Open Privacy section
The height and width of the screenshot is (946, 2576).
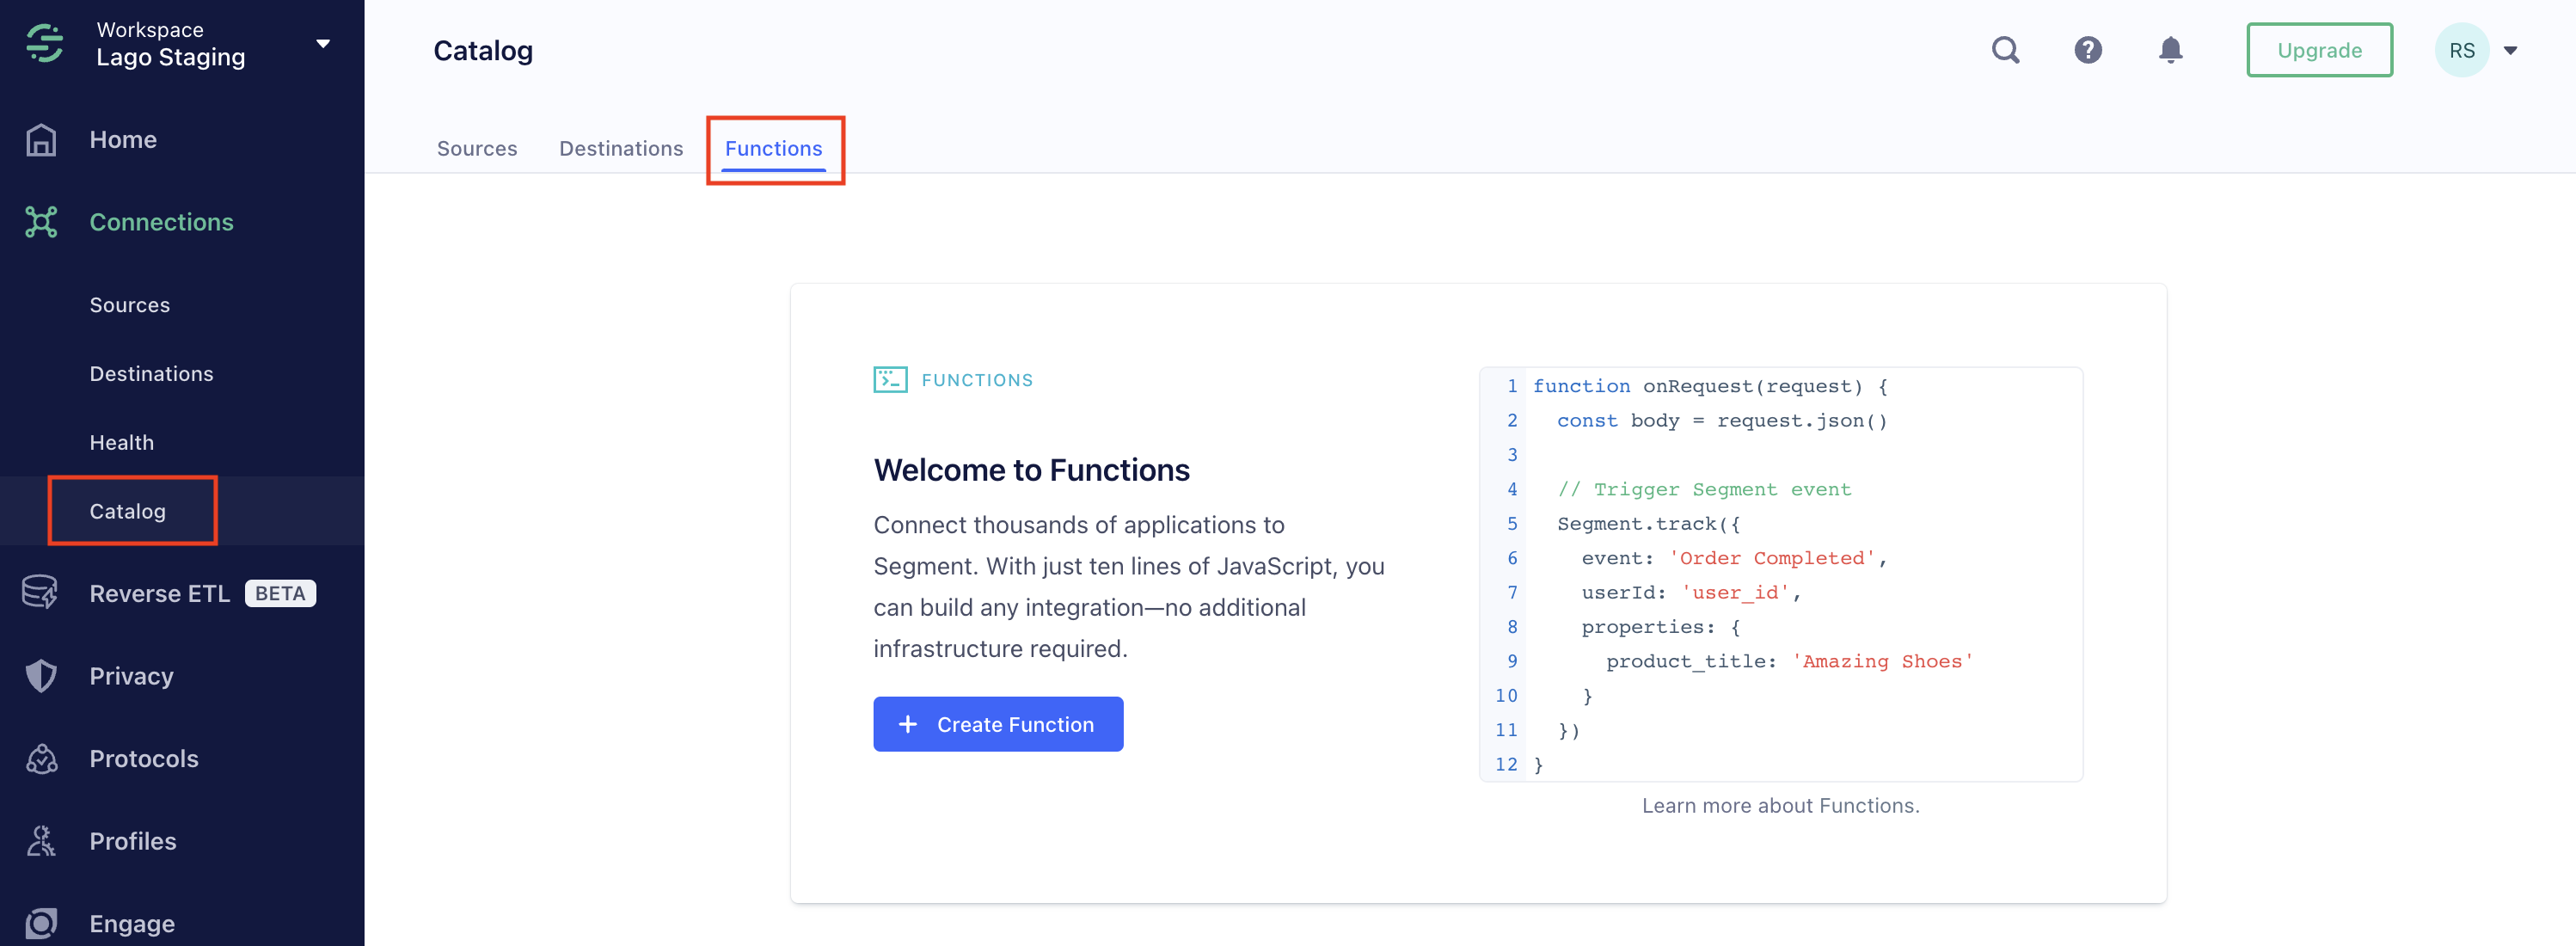[131, 676]
